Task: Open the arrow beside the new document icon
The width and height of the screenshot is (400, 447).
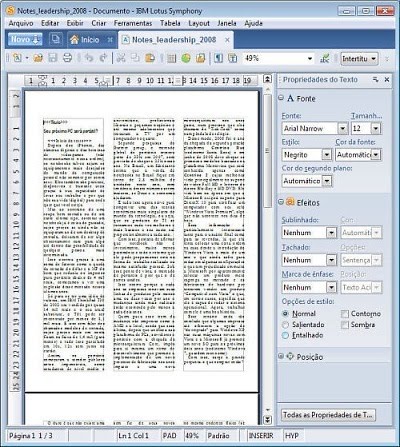Action: click(27, 58)
